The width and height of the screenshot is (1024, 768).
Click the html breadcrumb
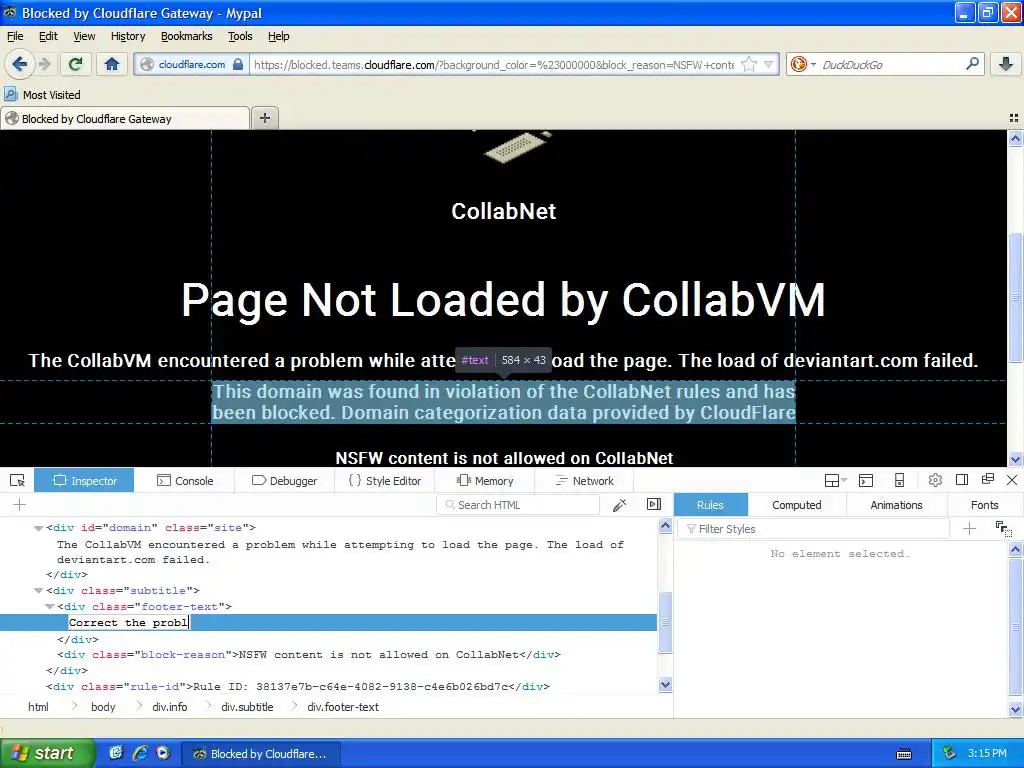pos(39,707)
